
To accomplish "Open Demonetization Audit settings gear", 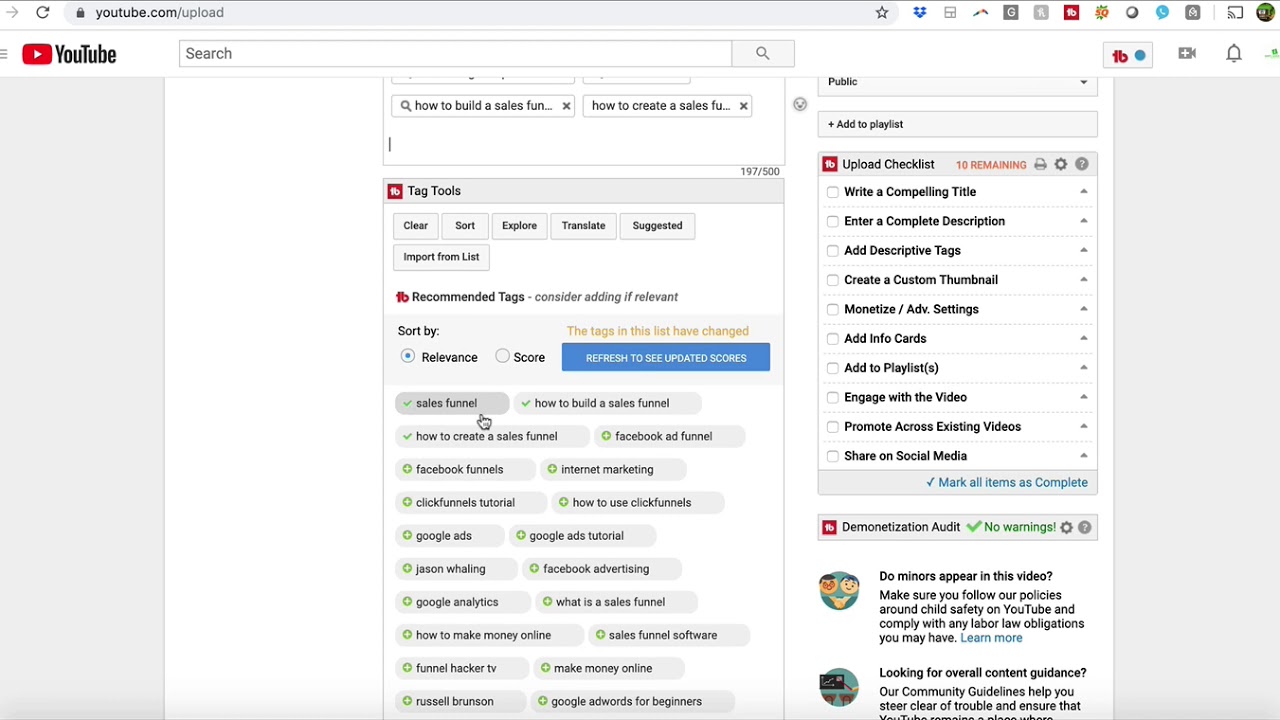I will point(1066,528).
